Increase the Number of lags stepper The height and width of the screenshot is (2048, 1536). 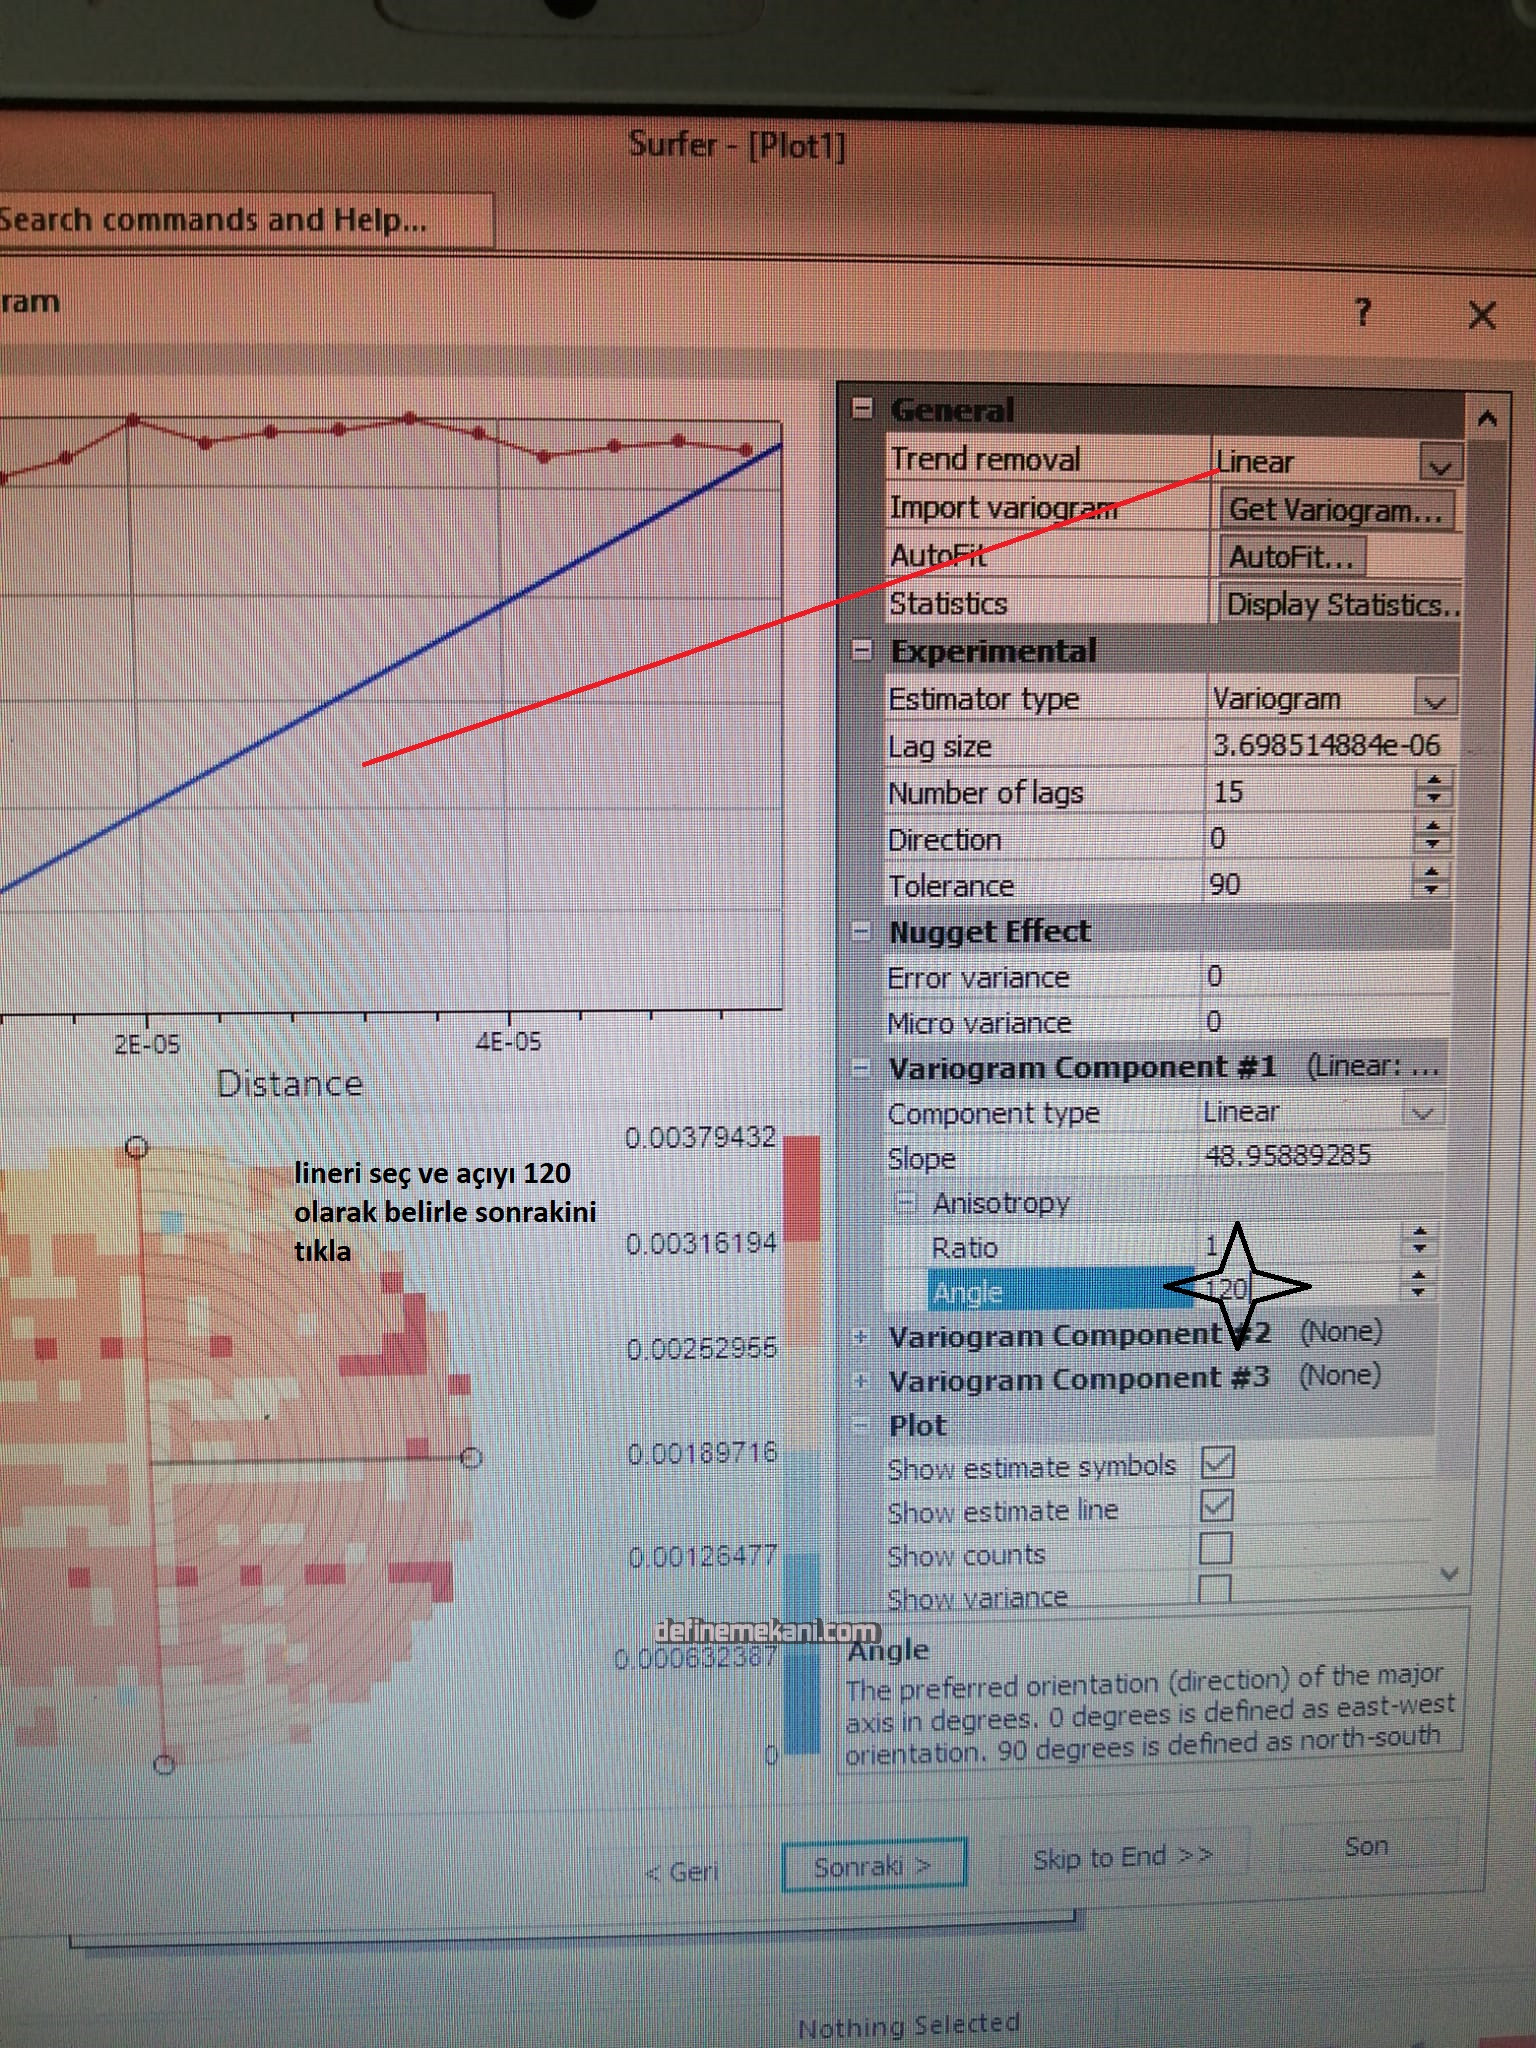1434,781
